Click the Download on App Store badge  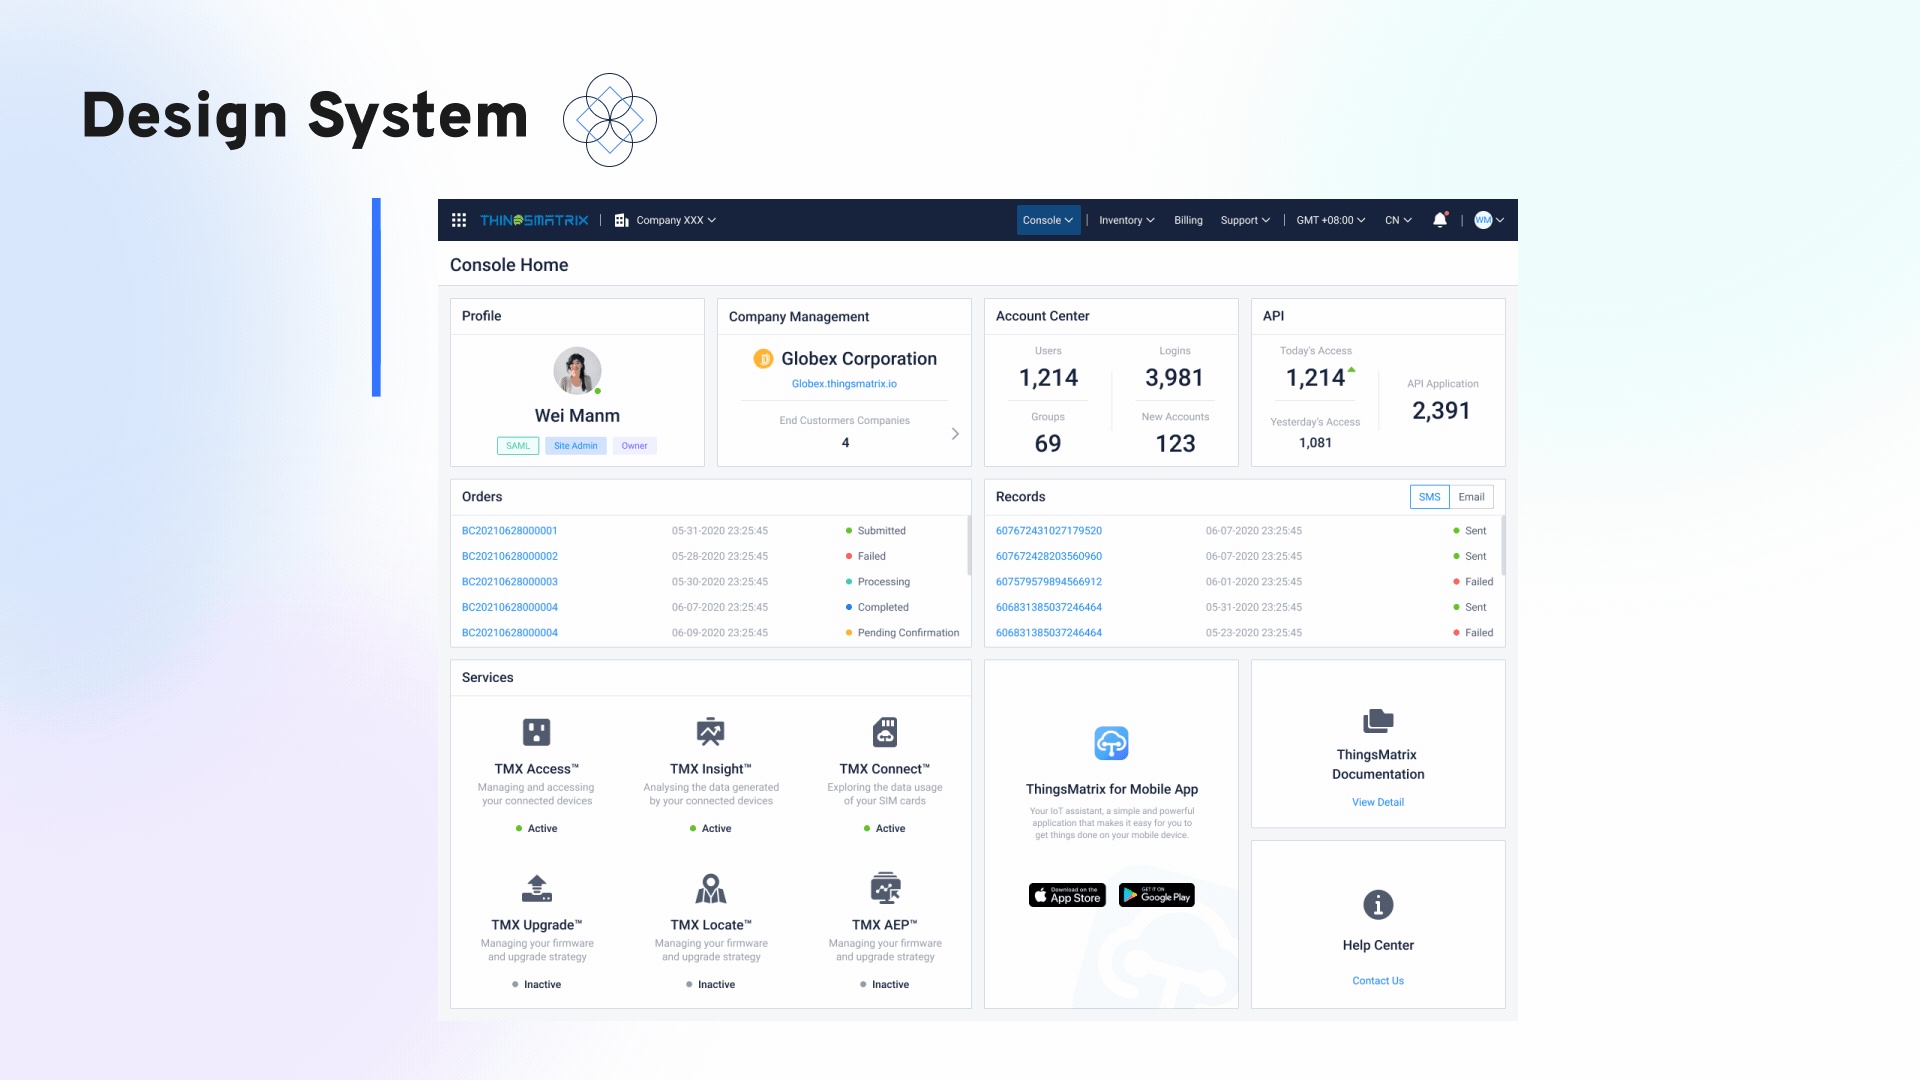[x=1067, y=896]
